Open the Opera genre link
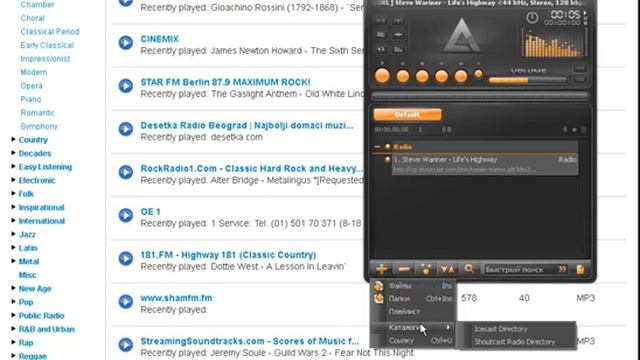 pyautogui.click(x=31, y=86)
